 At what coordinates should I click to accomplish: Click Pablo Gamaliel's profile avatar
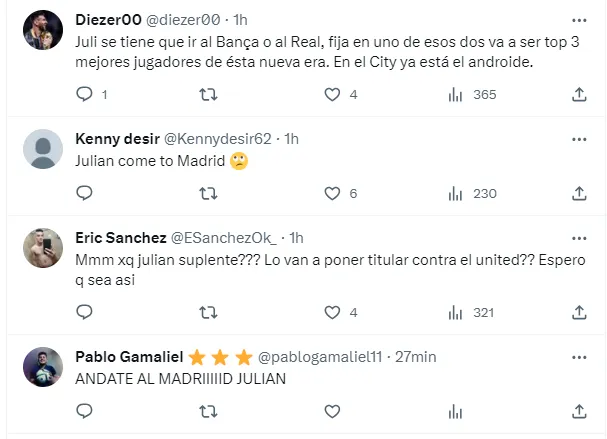pos(42,366)
